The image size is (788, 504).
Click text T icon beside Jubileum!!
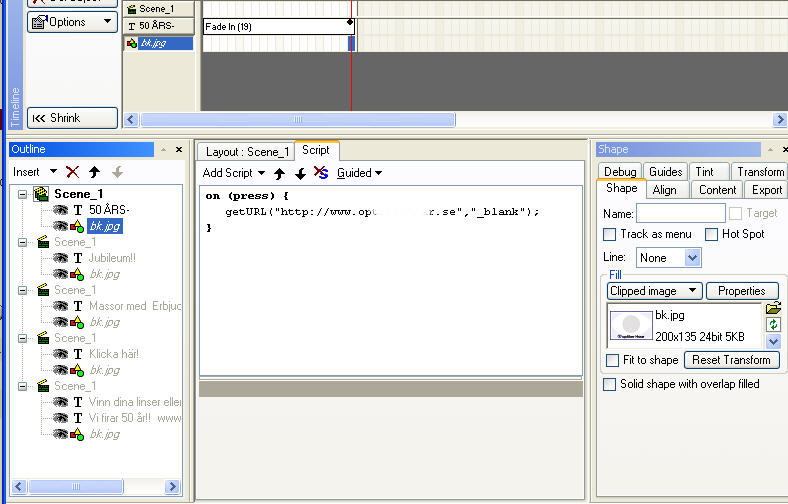77,258
